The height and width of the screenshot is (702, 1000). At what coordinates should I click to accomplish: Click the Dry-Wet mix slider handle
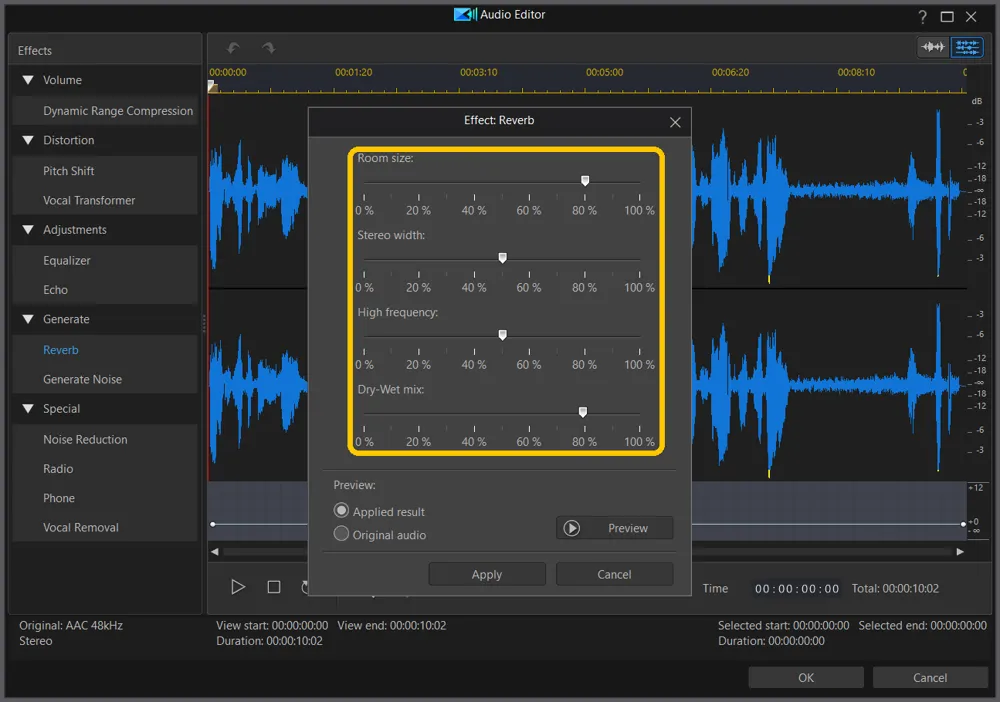click(582, 412)
